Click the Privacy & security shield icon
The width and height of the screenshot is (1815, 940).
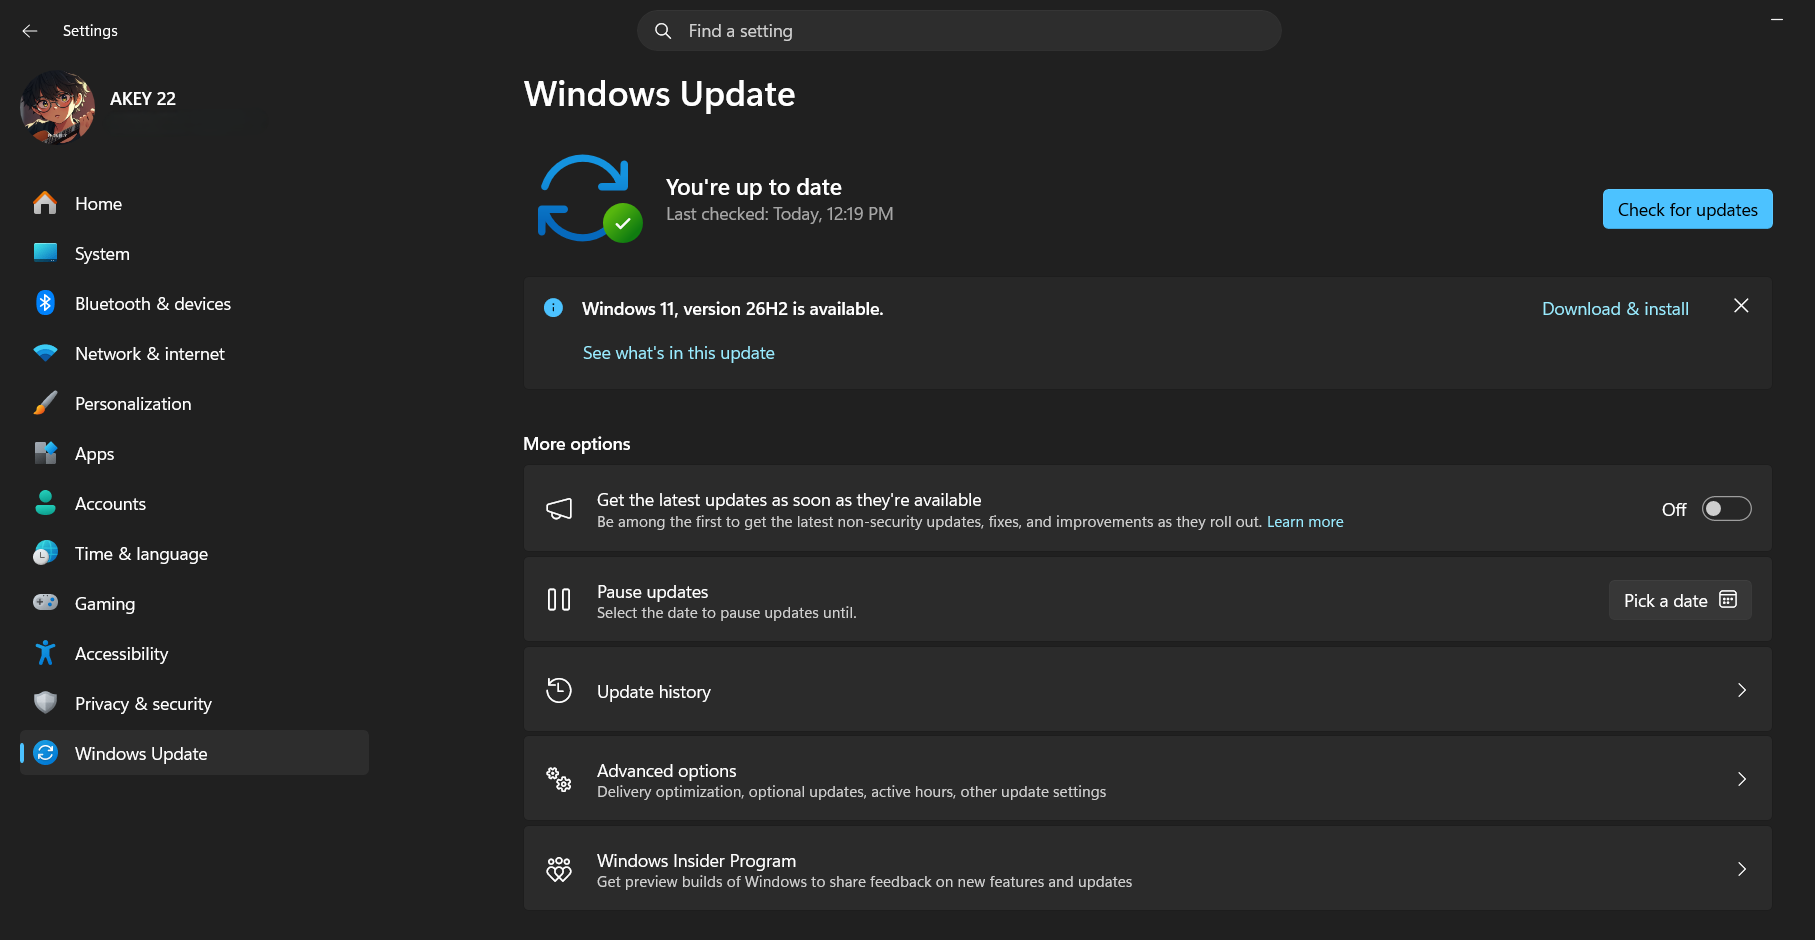tap(45, 703)
